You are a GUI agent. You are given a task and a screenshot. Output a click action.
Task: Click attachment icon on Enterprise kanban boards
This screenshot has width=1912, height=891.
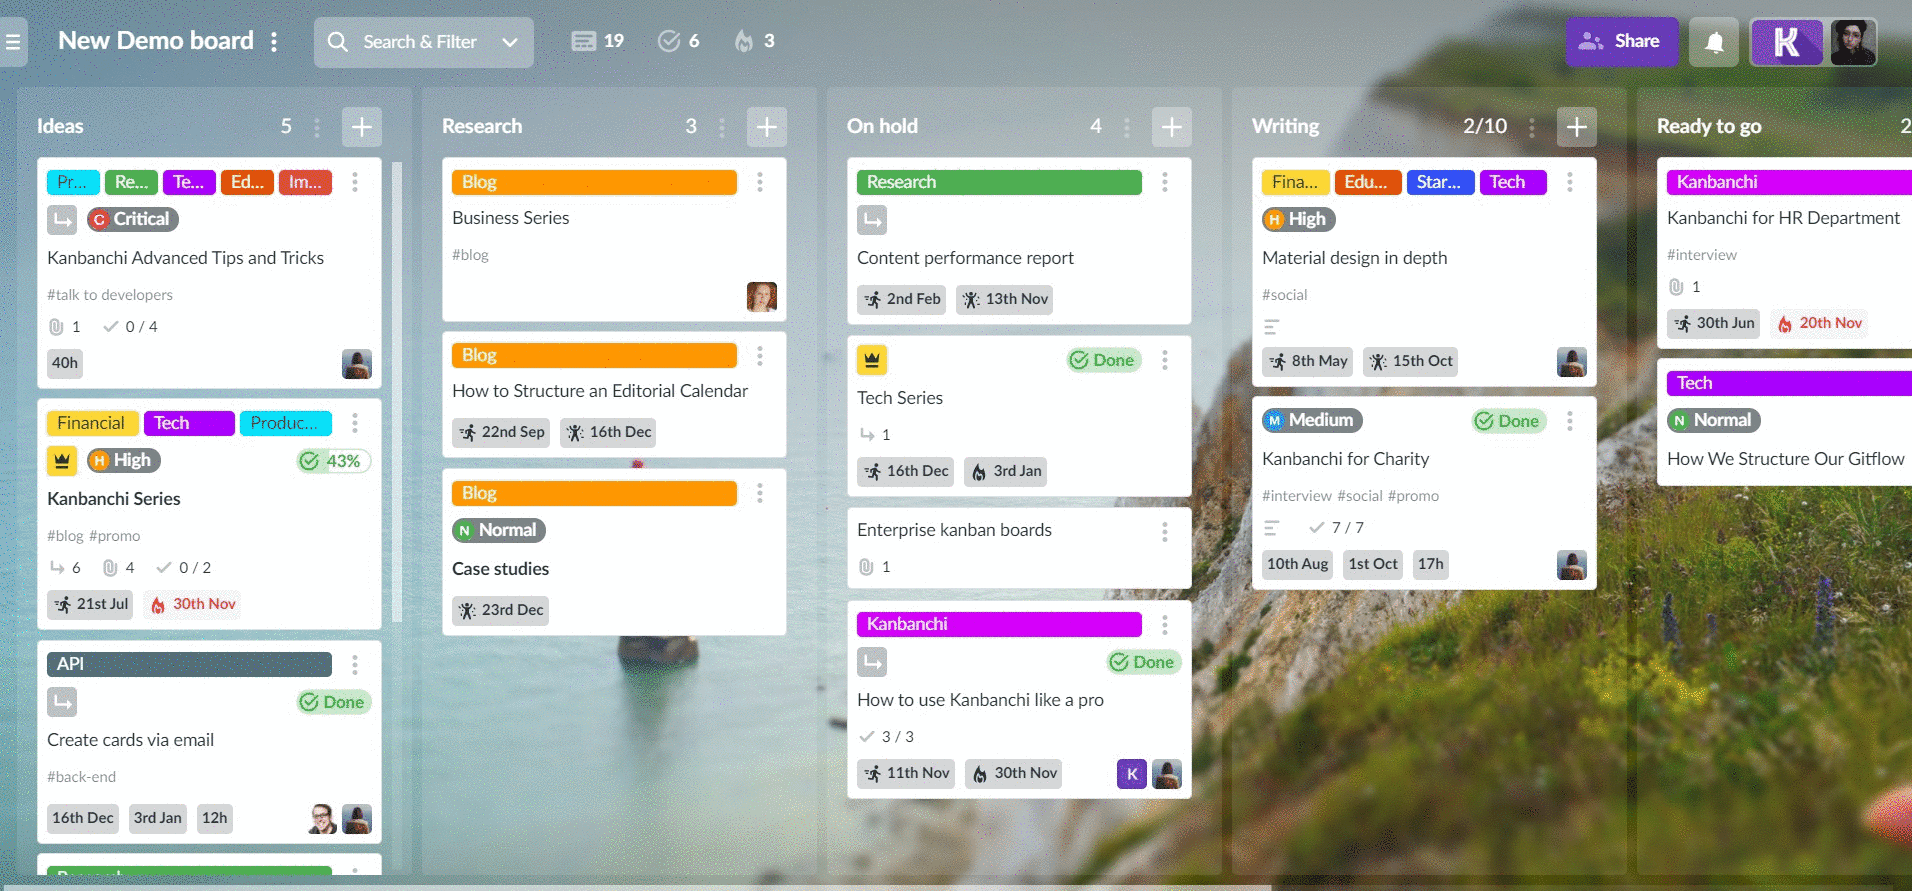867,567
